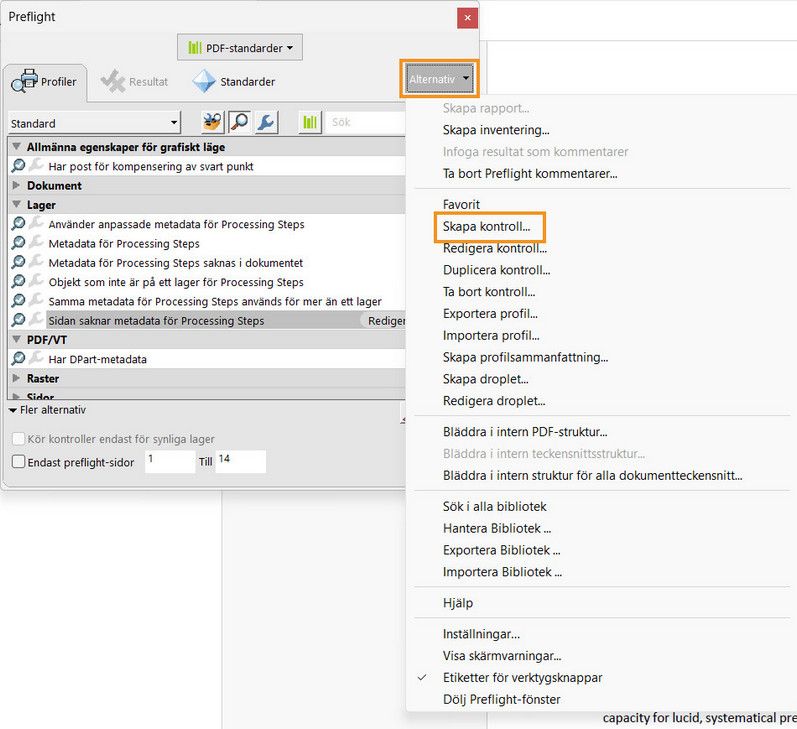Choose 'Importera Bibliotek ...' menu entry
This screenshot has height=729, width=797.
click(x=503, y=572)
